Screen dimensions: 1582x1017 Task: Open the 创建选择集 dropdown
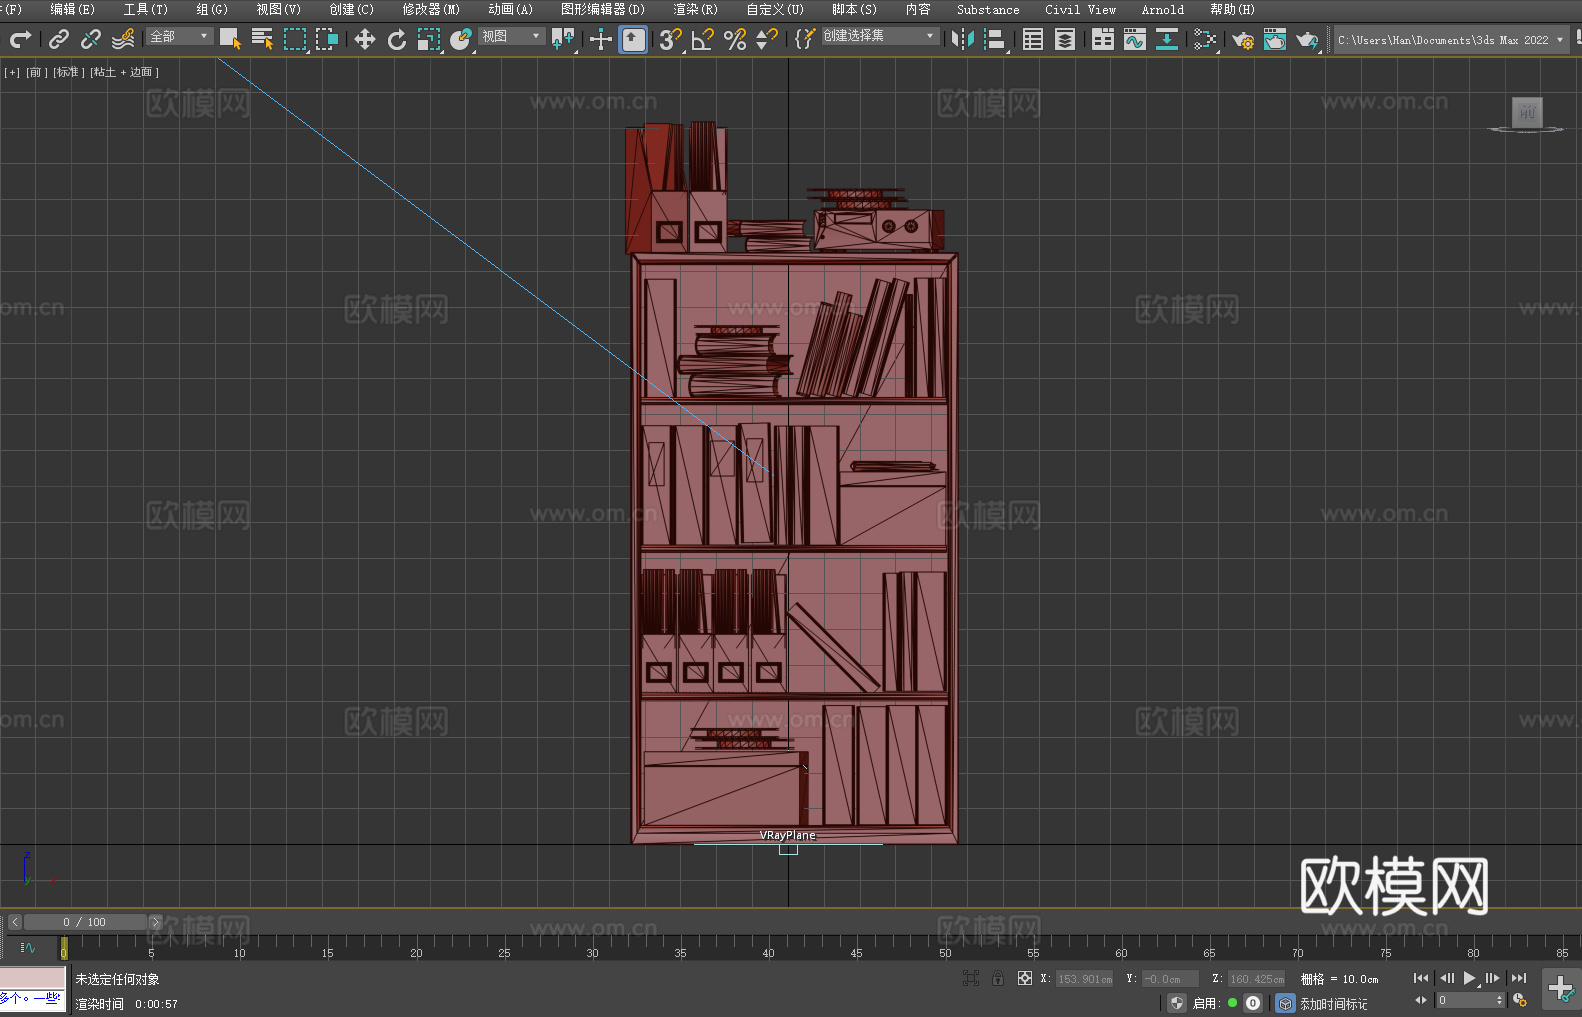click(880, 36)
